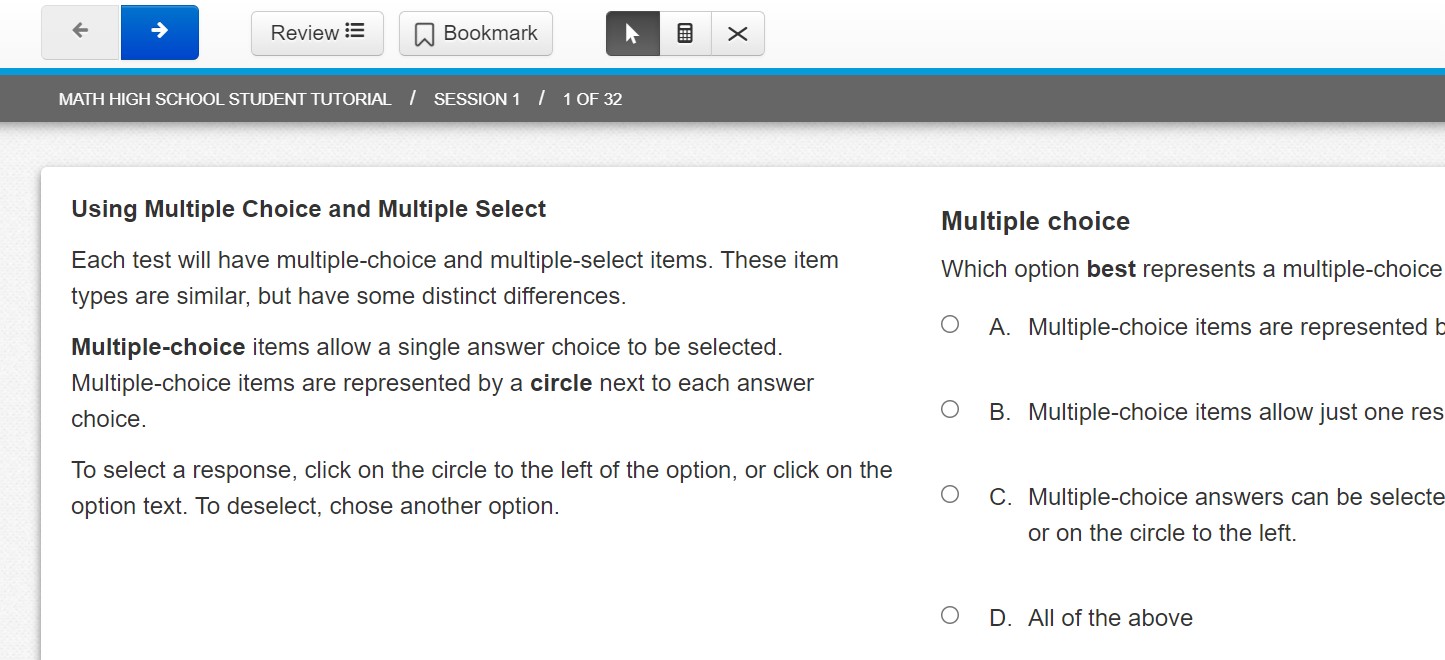Click the 1 of 32 progress indicator
The height and width of the screenshot is (660, 1445).
[x=592, y=99]
